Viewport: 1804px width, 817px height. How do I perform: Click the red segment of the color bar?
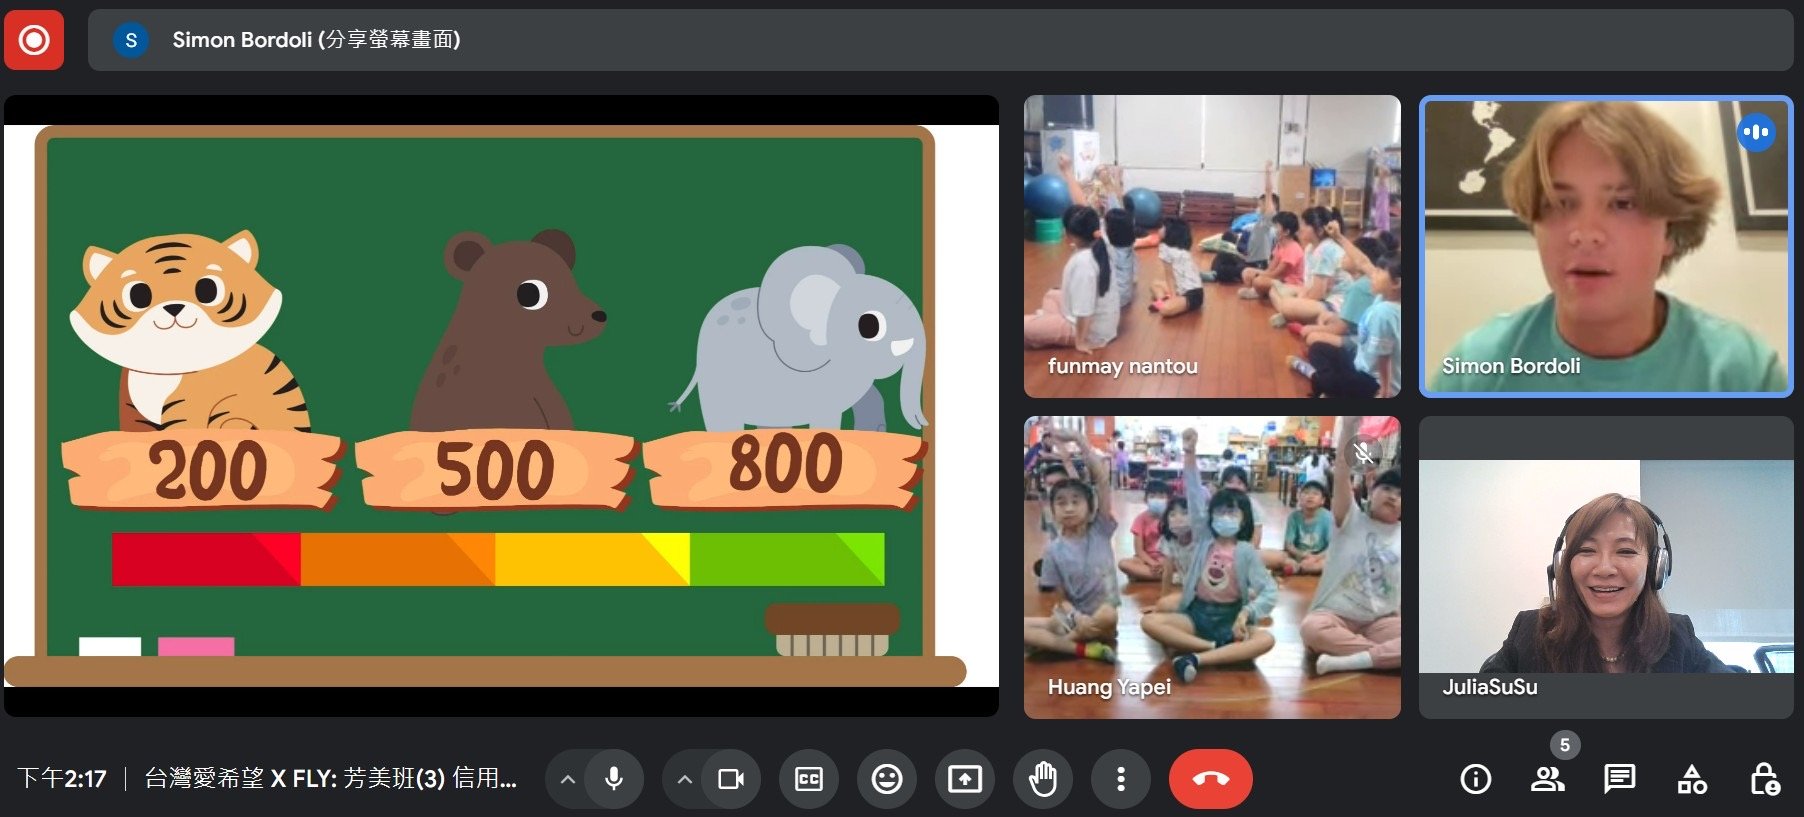(x=206, y=559)
